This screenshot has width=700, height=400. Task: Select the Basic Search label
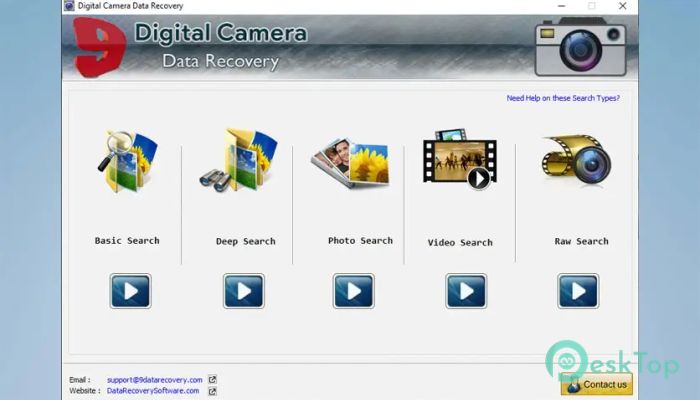[127, 241]
